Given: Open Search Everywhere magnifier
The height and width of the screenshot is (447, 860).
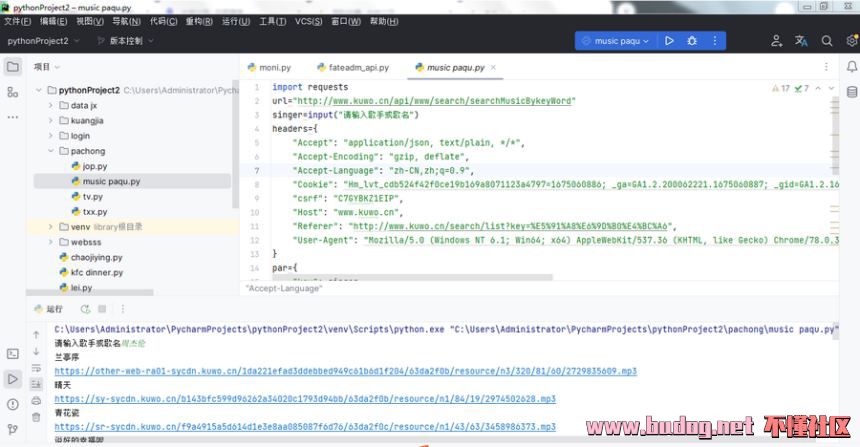Looking at the screenshot, I should tap(827, 41).
